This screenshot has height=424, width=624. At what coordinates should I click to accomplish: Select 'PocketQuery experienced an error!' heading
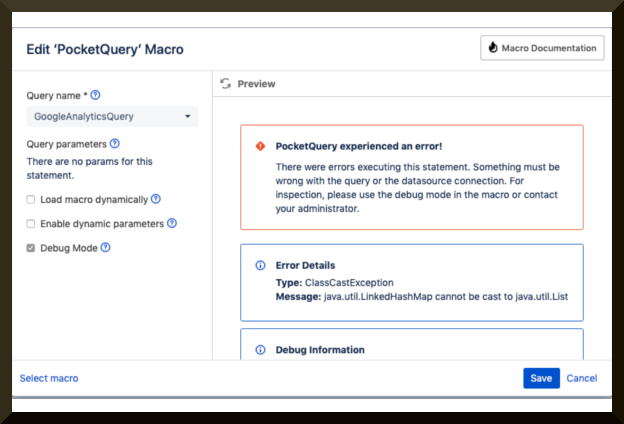coord(359,146)
